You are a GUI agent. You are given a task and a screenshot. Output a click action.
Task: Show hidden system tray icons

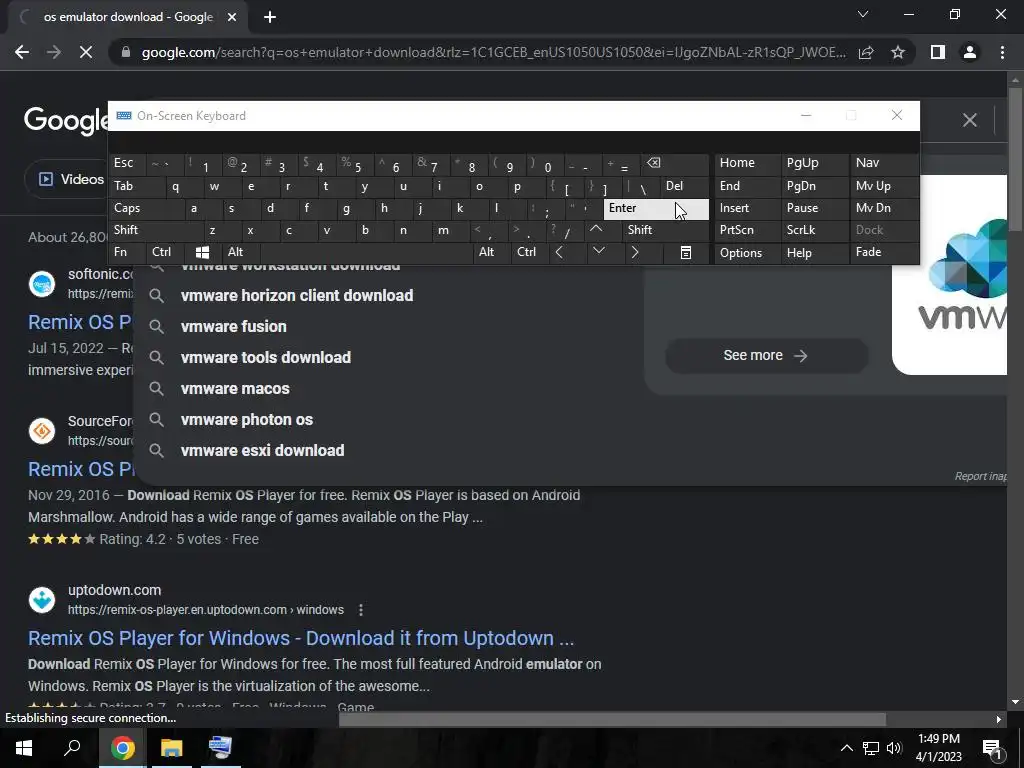(x=846, y=748)
